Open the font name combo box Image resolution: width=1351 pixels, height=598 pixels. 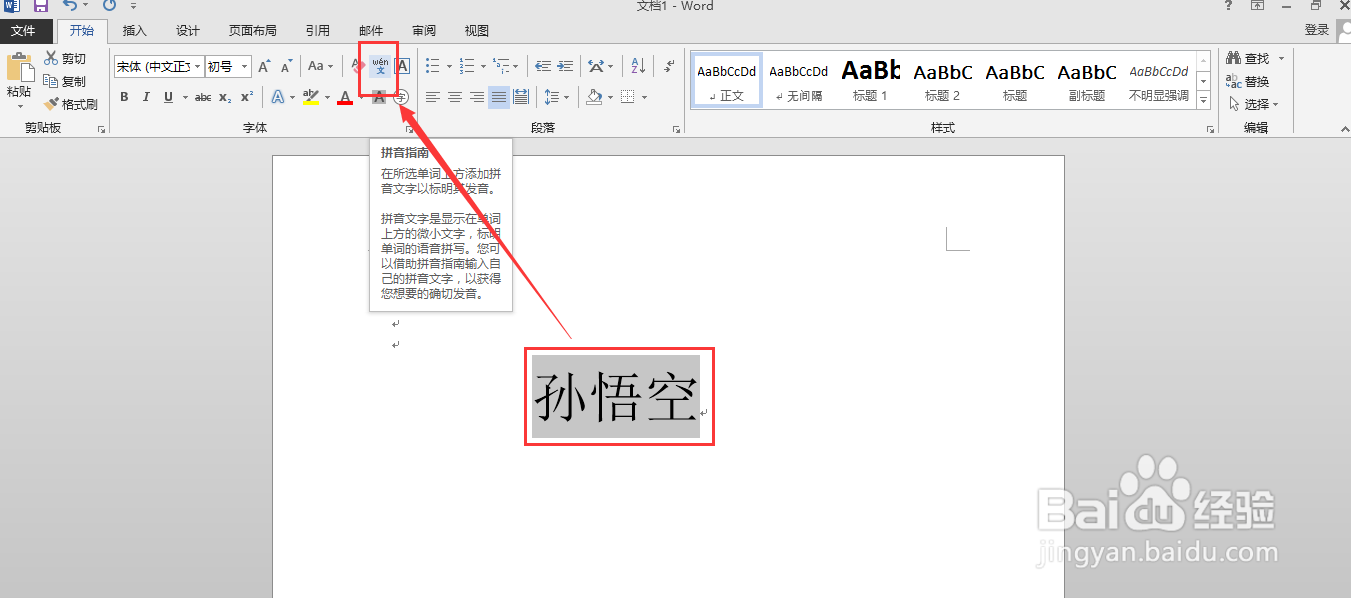point(159,67)
